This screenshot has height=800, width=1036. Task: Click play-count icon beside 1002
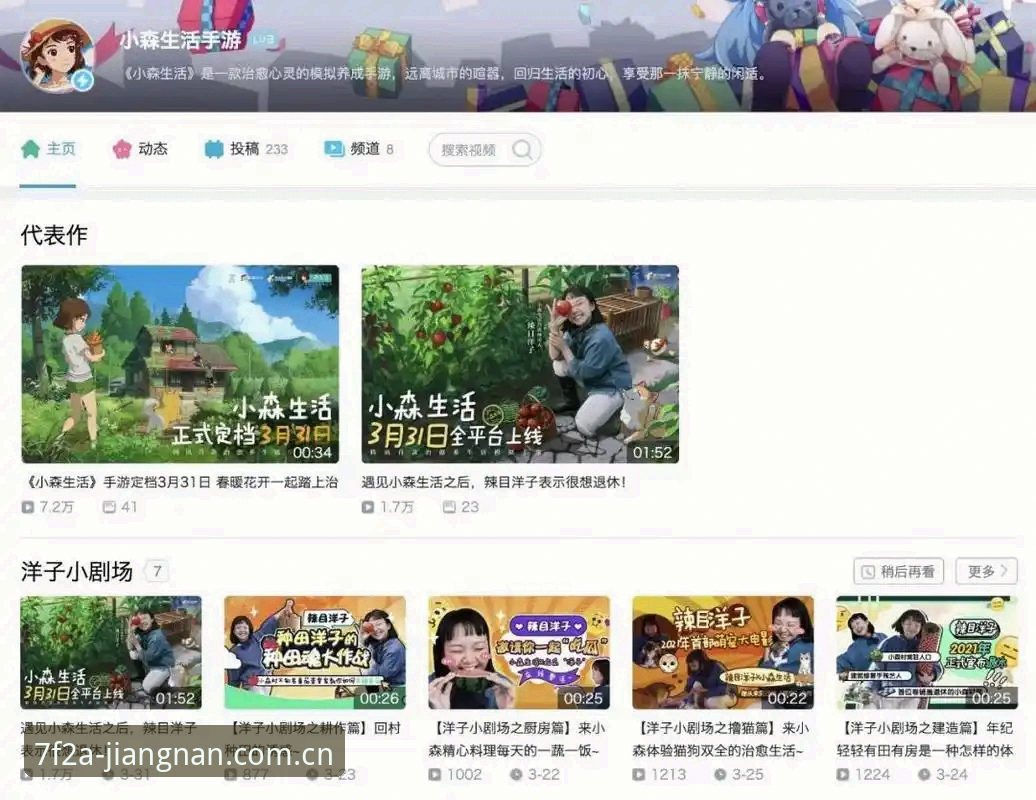[434, 774]
